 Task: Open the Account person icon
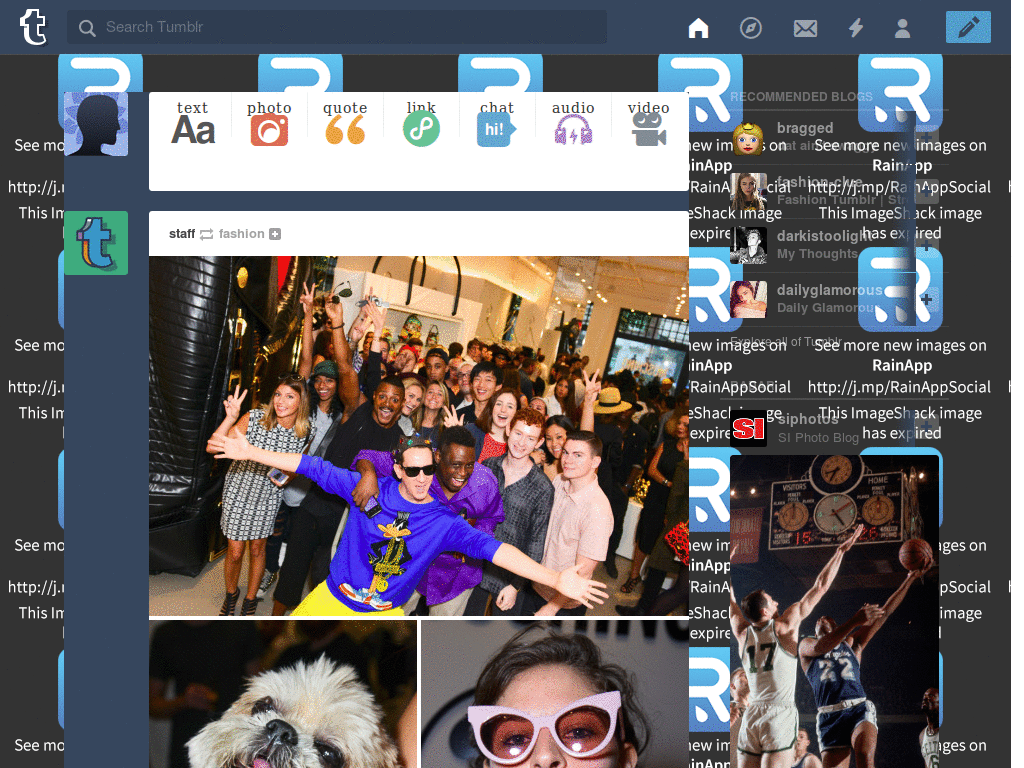[903, 28]
